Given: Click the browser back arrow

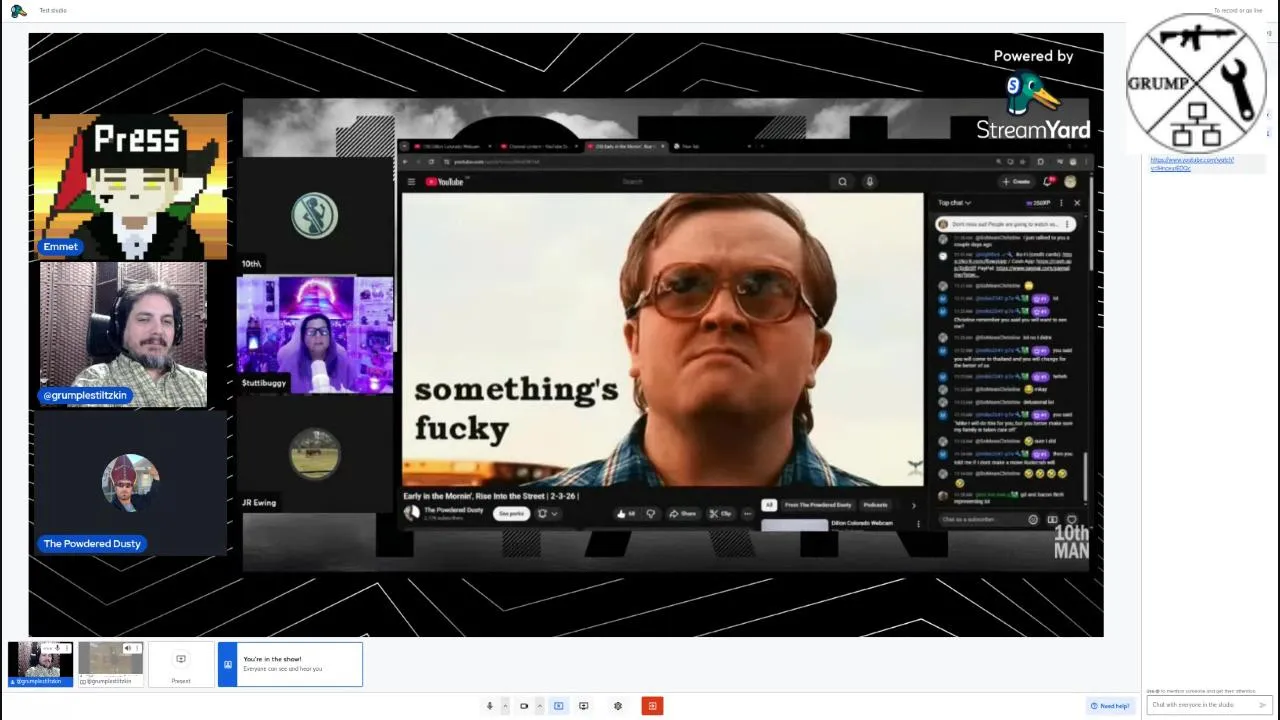Looking at the screenshot, I should point(406,162).
